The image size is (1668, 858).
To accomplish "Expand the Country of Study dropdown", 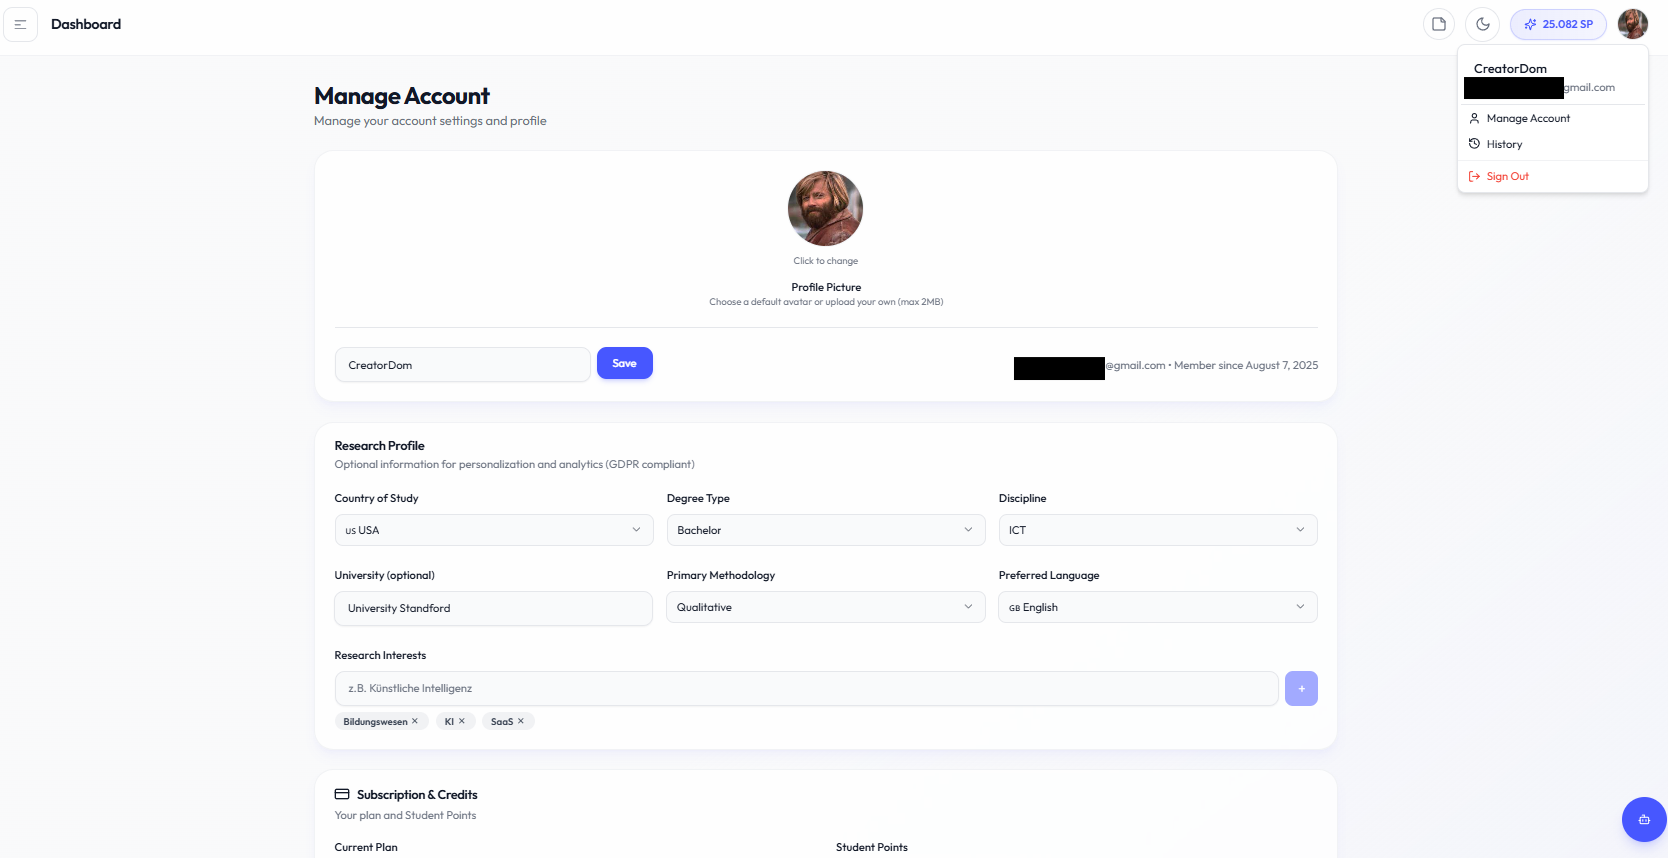I will (x=493, y=530).
